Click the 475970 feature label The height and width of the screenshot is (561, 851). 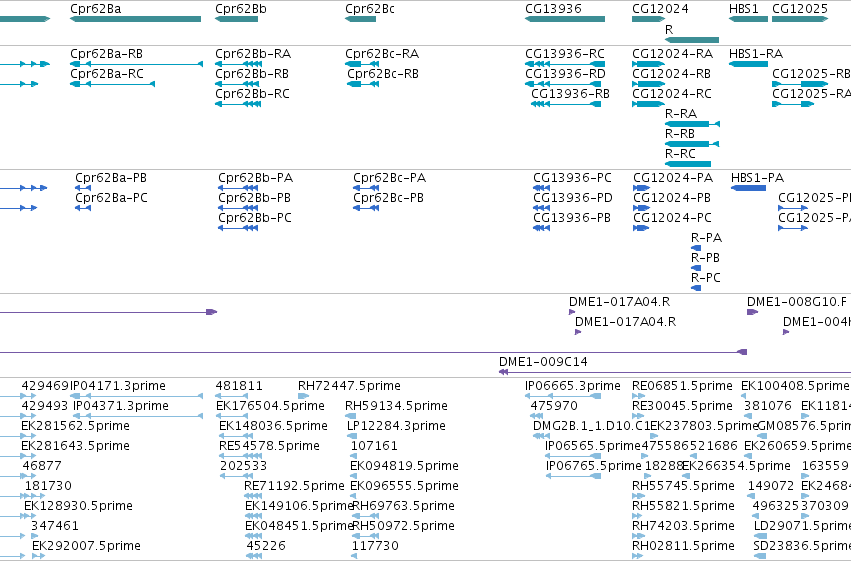(554, 406)
